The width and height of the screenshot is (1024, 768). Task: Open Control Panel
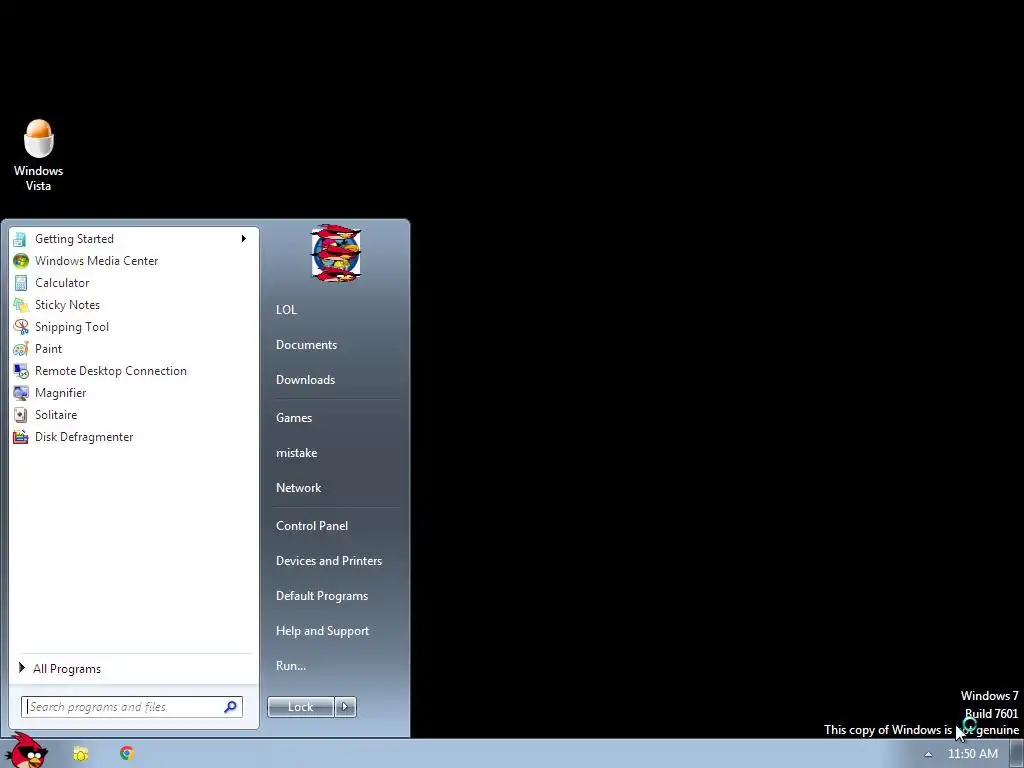click(x=312, y=526)
